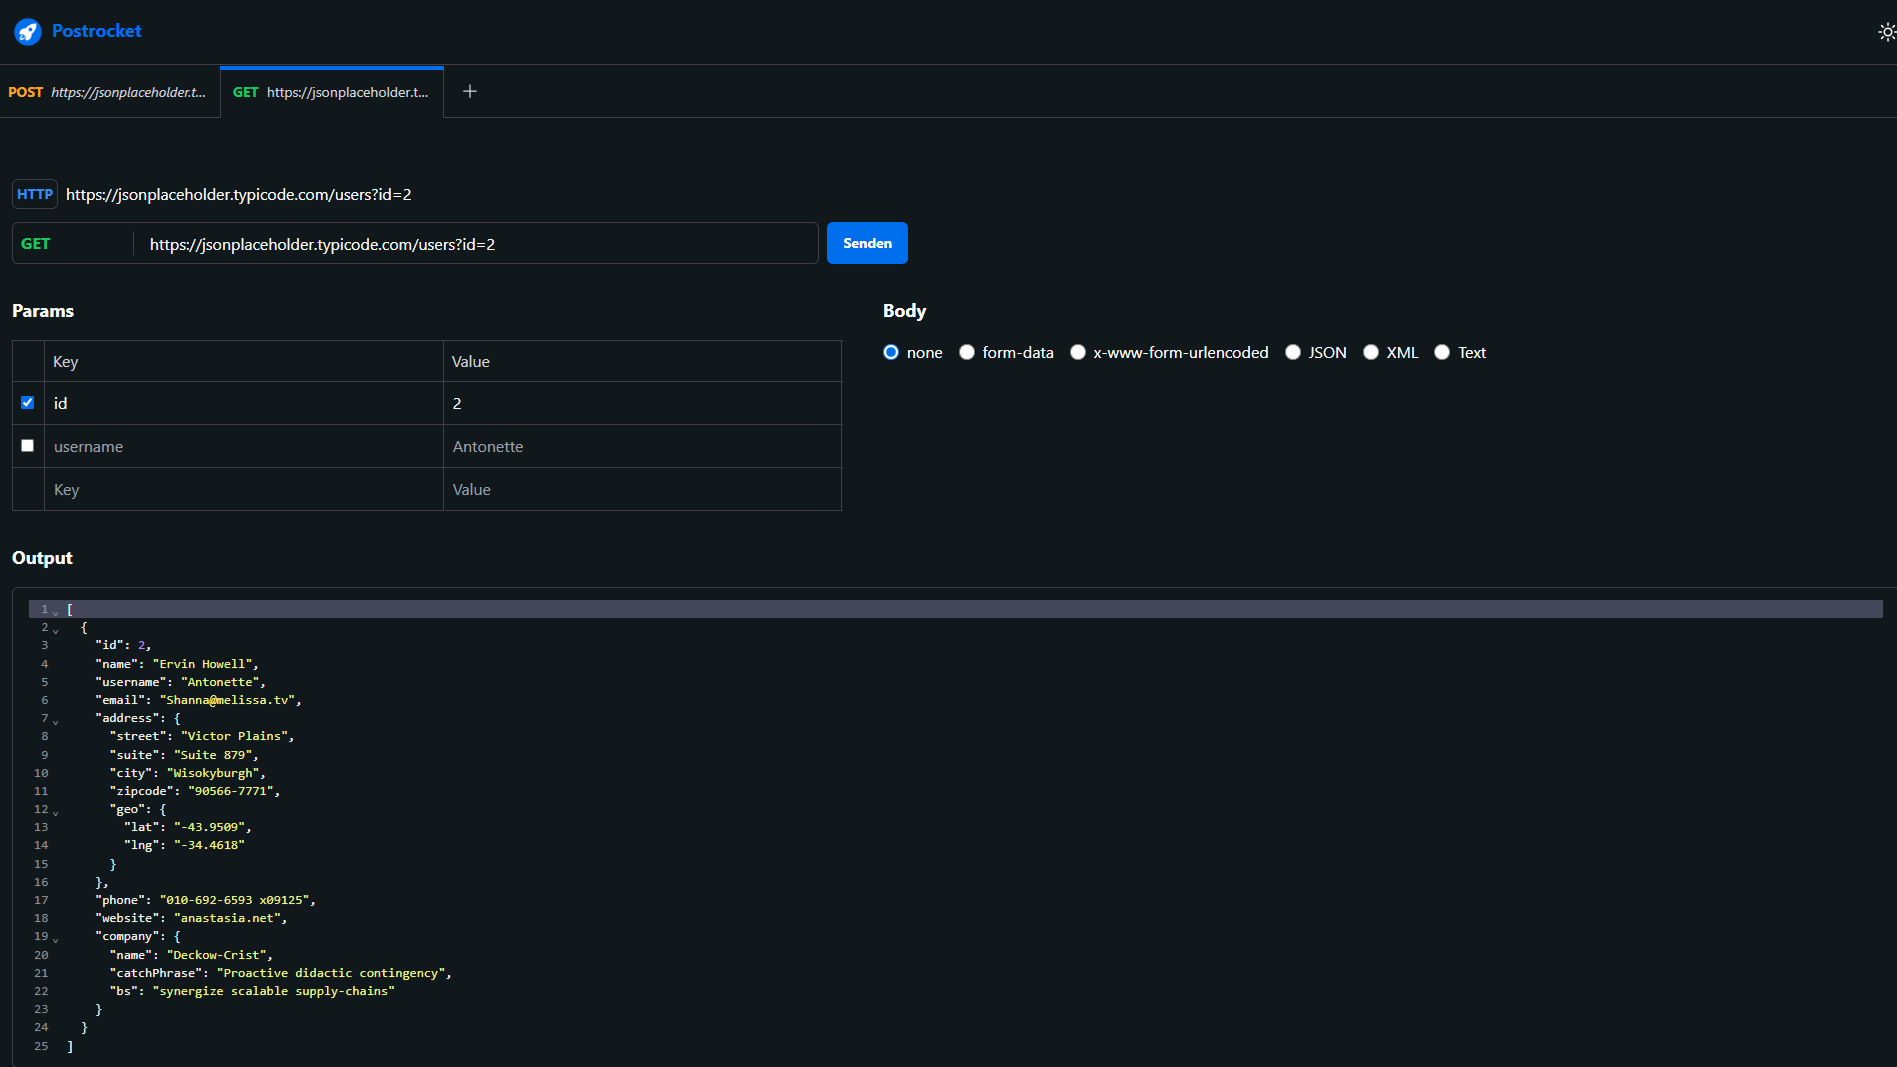Screen dimensions: 1897x1067
Task: Click the Params section heading
Action: coord(43,311)
